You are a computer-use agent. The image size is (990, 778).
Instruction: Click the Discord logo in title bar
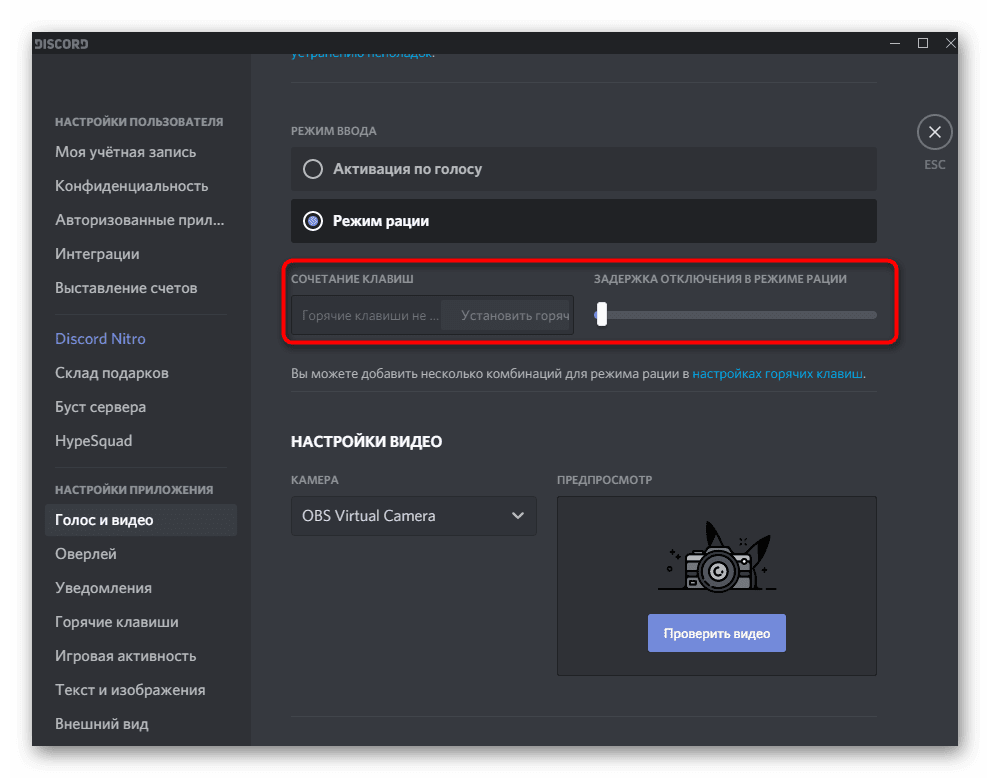(x=61, y=44)
